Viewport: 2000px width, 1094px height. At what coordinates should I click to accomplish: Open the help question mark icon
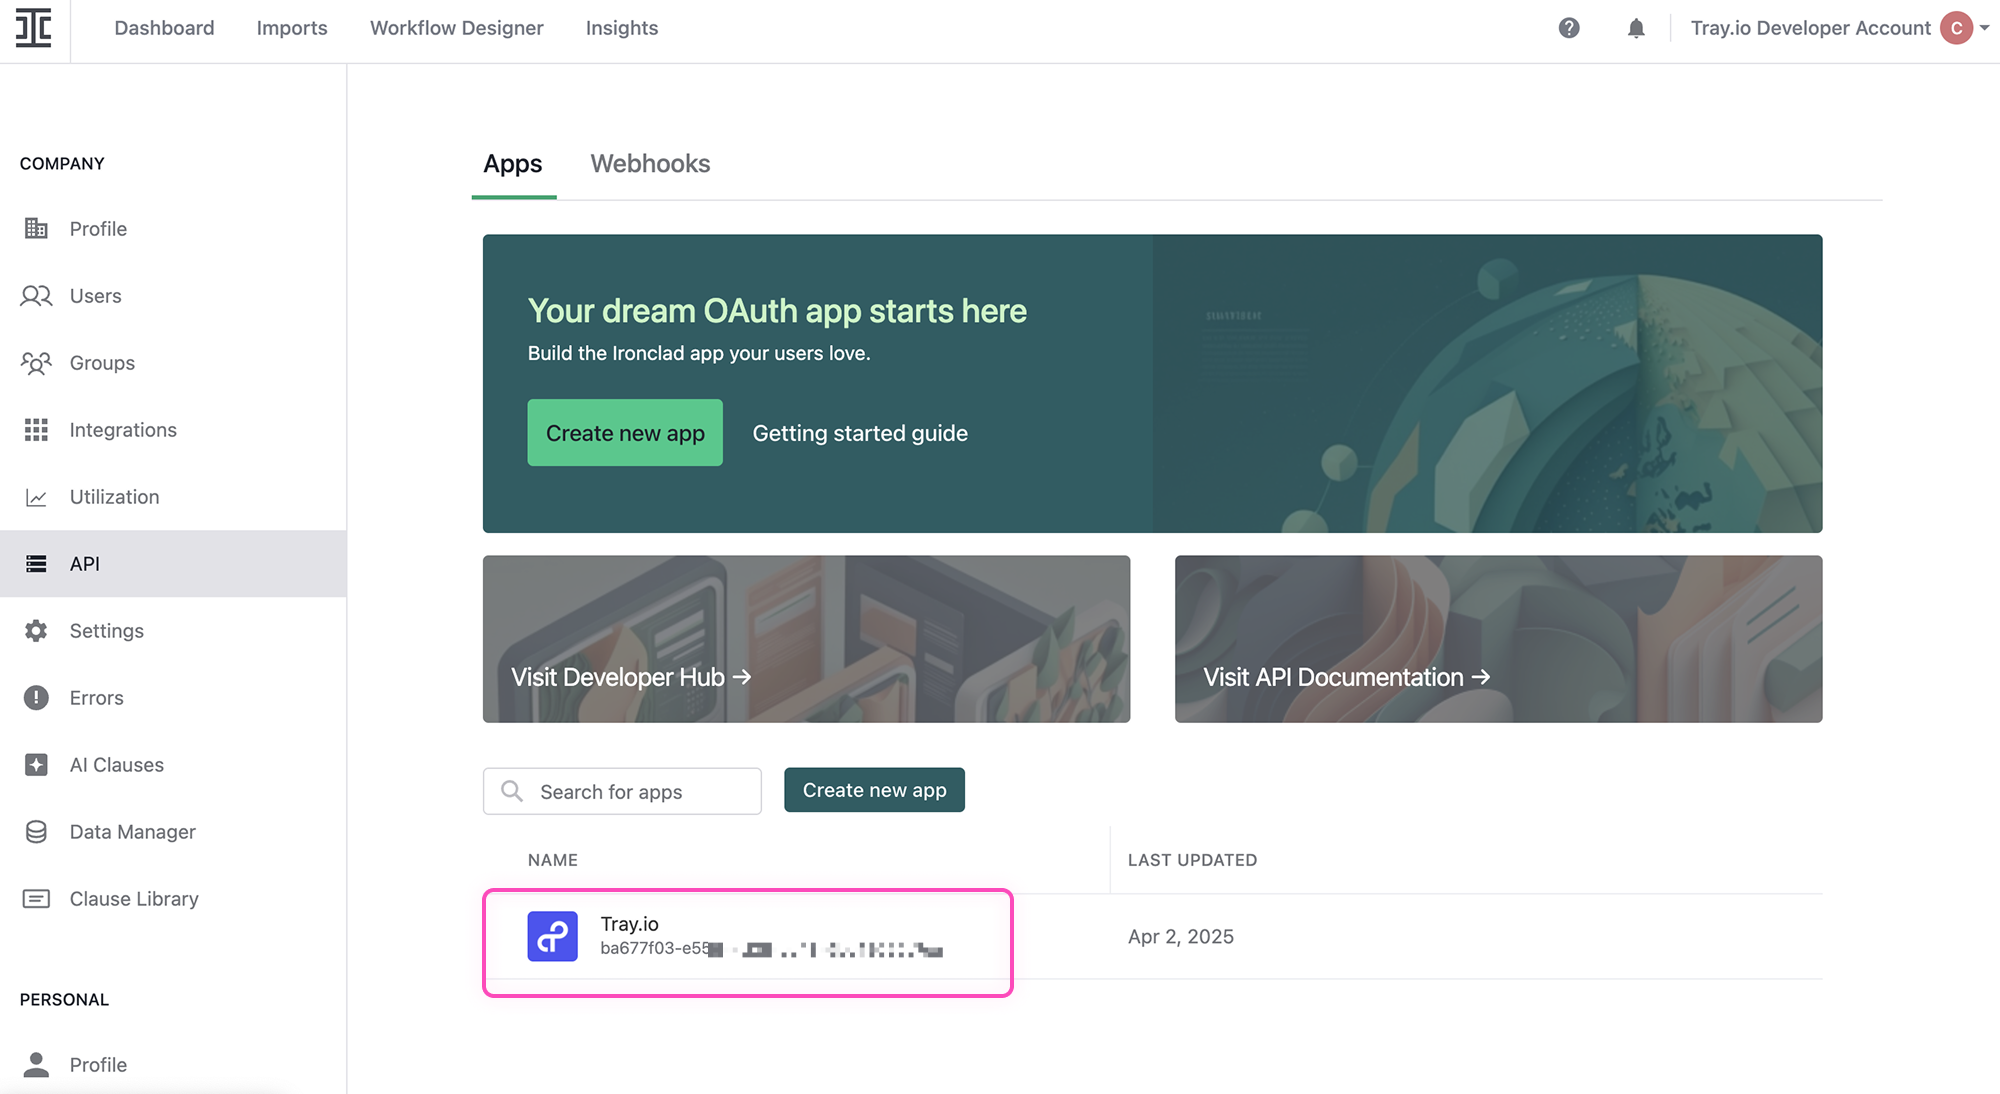[x=1569, y=28]
